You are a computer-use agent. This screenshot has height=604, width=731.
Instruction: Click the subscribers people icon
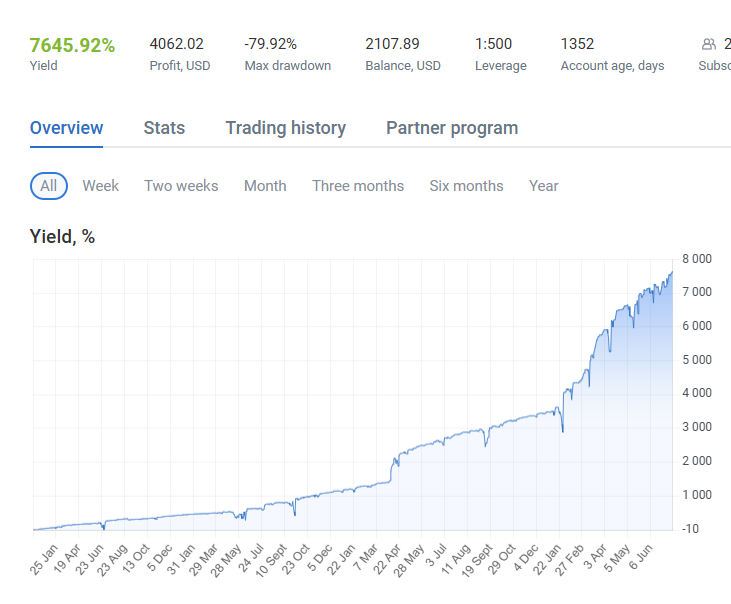[709, 44]
